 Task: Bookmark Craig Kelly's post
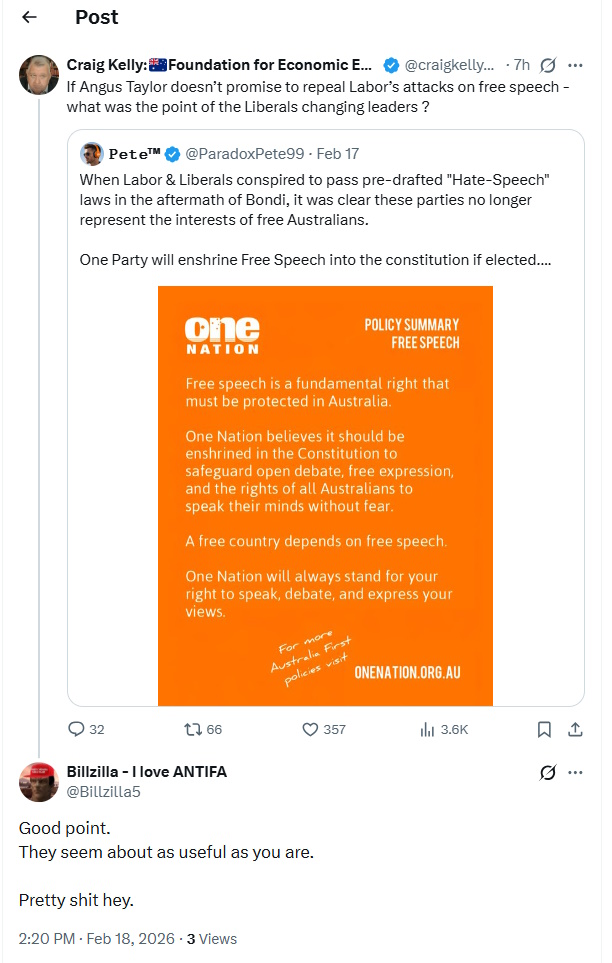(x=544, y=729)
